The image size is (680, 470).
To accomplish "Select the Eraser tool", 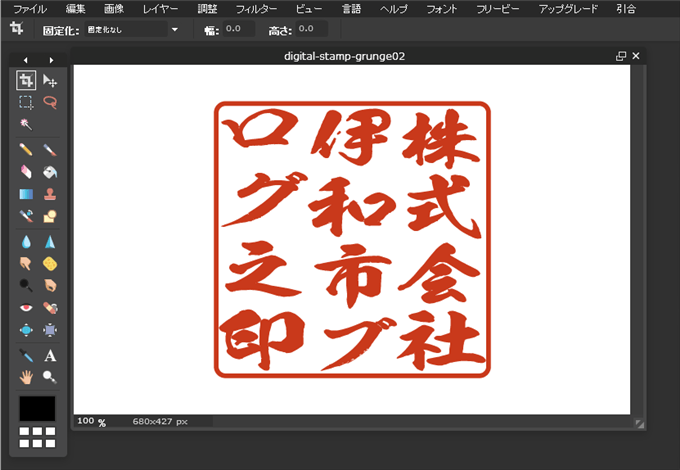I will (x=26, y=172).
